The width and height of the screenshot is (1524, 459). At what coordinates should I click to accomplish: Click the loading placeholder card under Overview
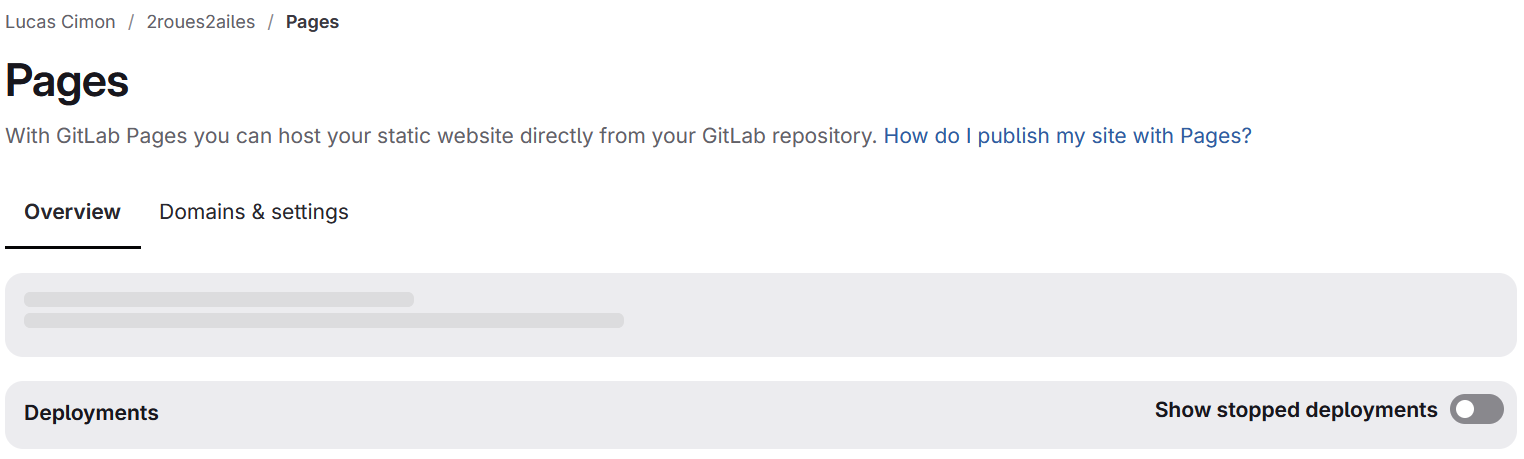coord(761,315)
